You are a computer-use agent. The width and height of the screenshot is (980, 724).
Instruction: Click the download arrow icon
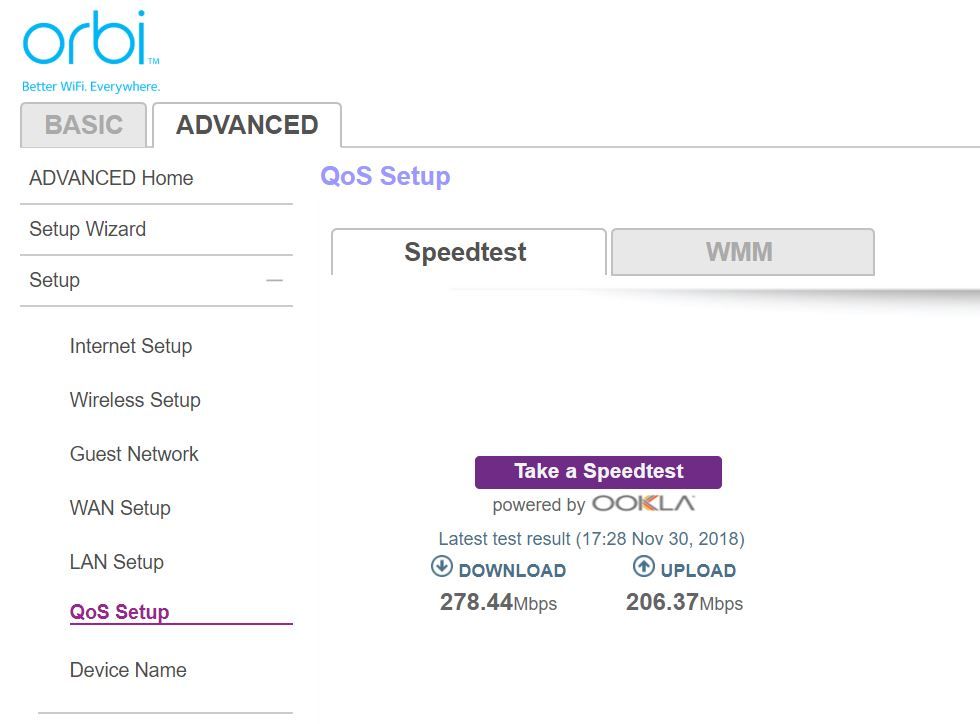coord(442,566)
